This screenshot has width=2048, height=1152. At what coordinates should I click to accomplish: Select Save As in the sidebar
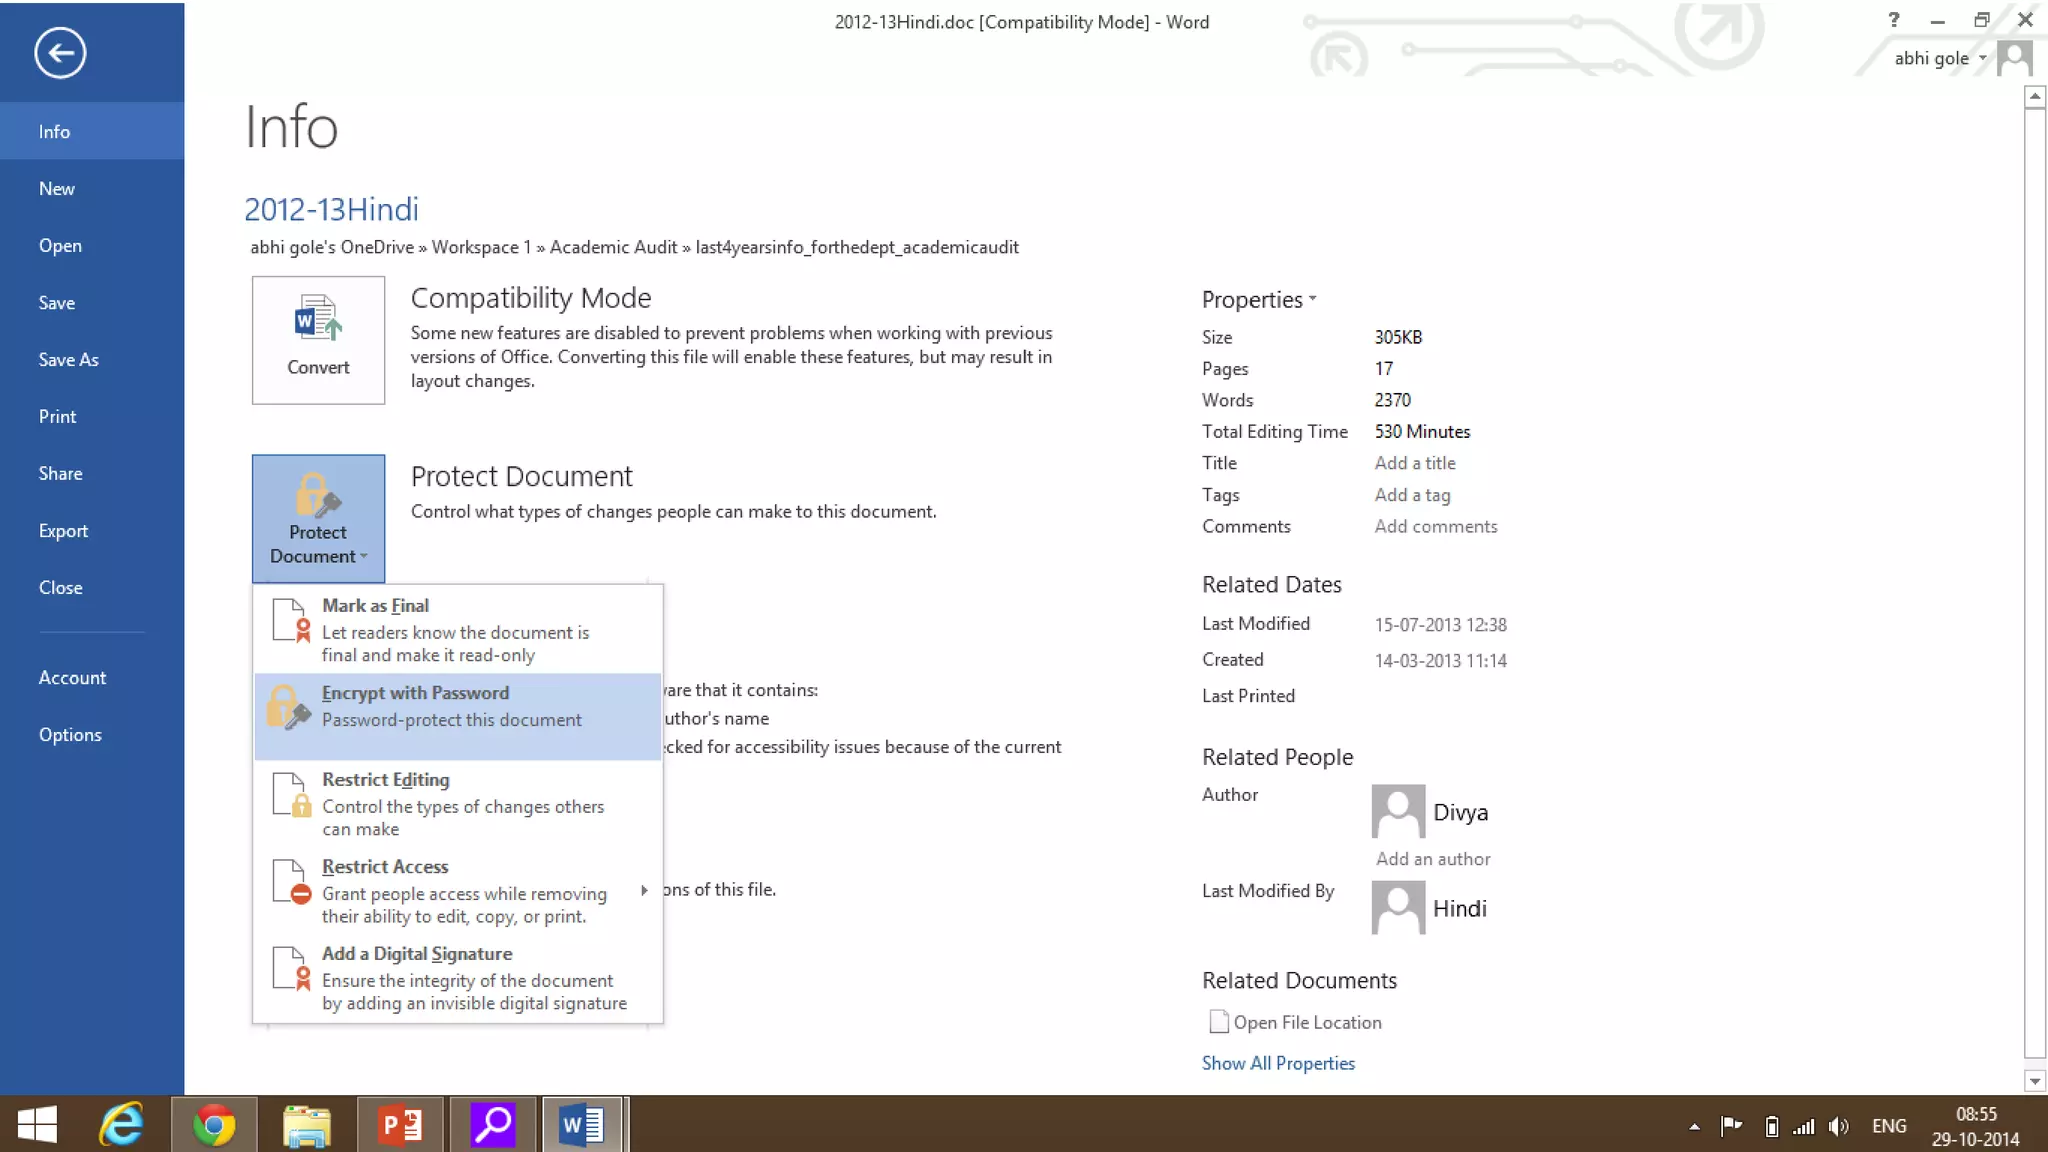coord(68,360)
